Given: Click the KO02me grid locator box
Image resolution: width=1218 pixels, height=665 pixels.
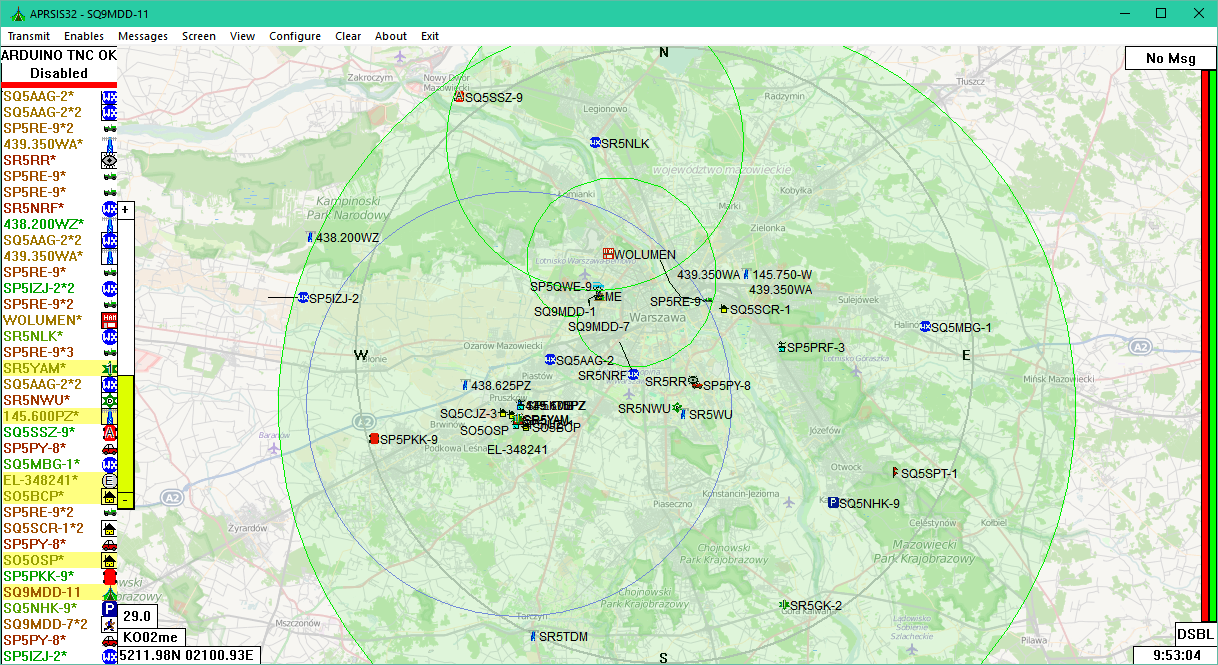Looking at the screenshot, I should click(152, 637).
